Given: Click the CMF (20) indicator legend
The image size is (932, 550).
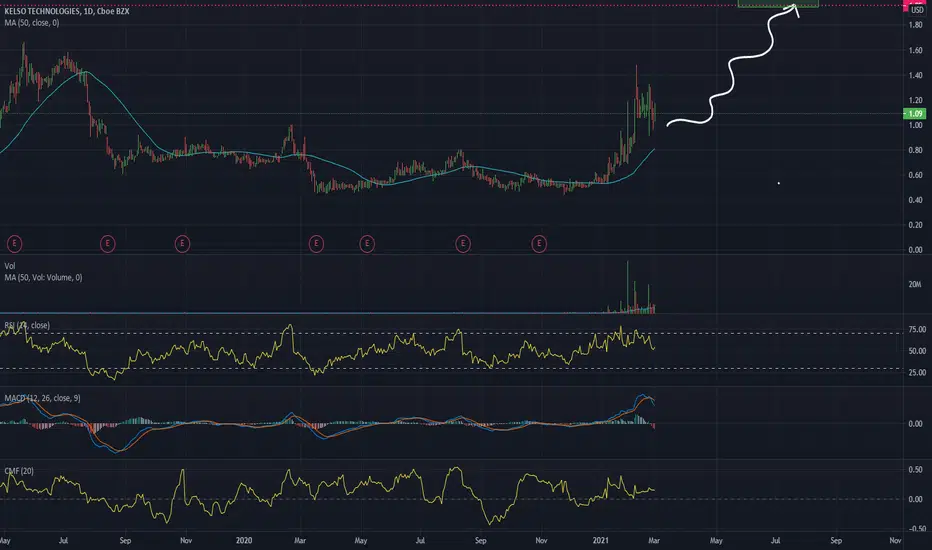Looking at the screenshot, I should tap(19, 471).
